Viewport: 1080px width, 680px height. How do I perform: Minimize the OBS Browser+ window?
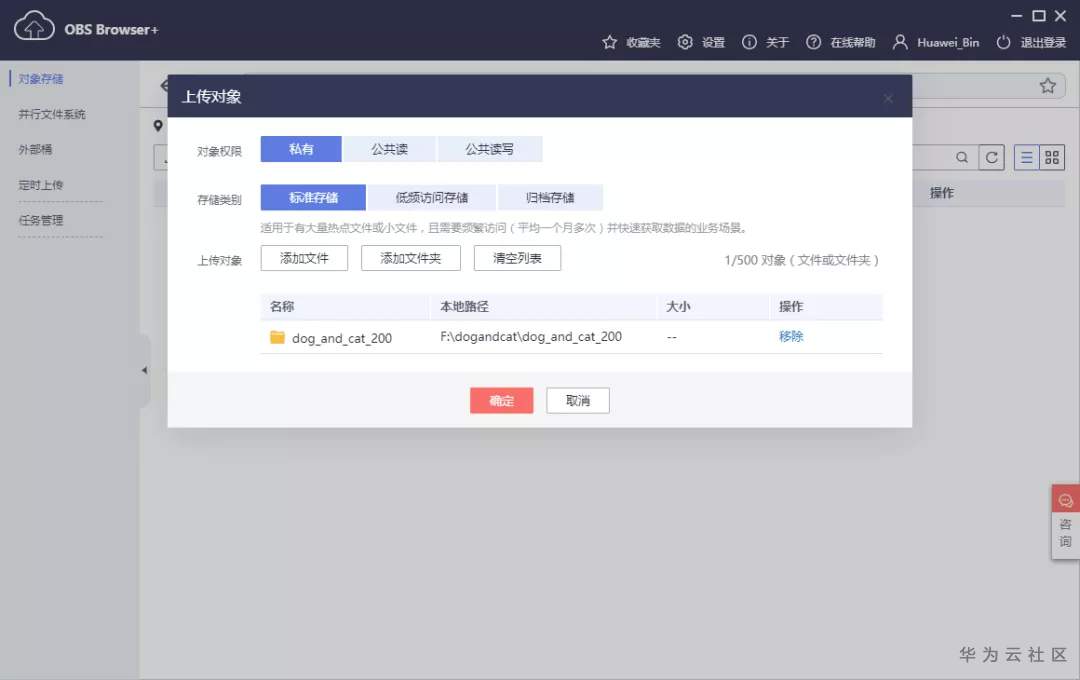coord(1017,15)
